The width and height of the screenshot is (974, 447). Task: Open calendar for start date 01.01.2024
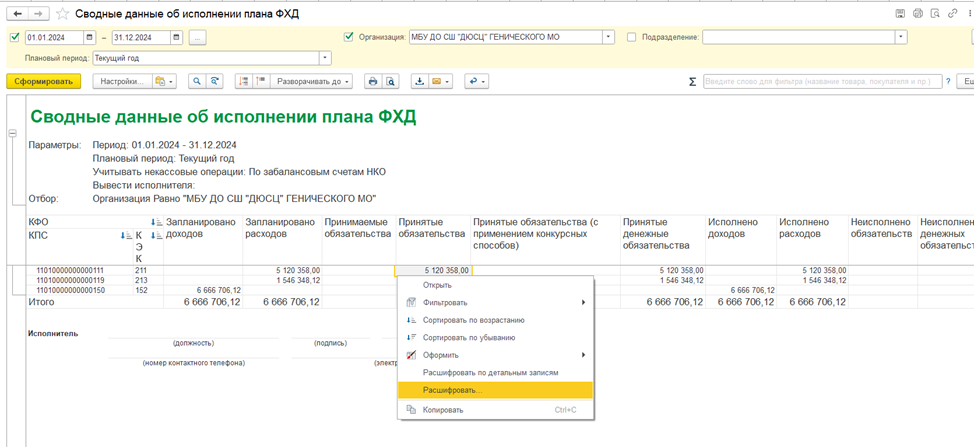[90, 37]
